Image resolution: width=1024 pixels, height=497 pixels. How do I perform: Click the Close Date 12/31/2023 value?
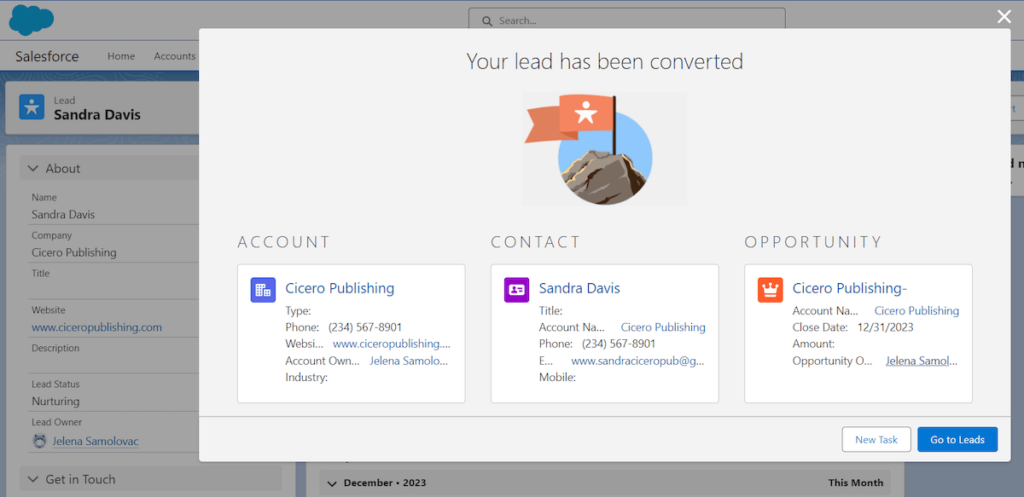coord(885,327)
